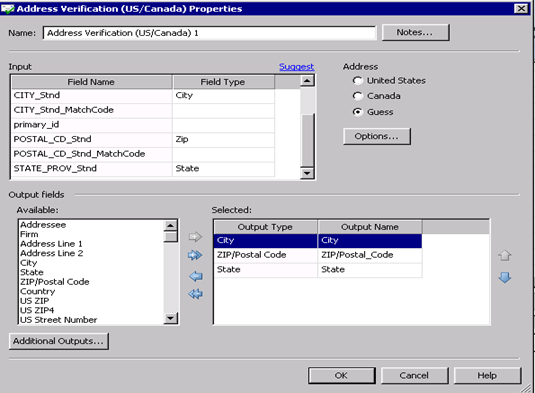Click the Help button

(487, 376)
